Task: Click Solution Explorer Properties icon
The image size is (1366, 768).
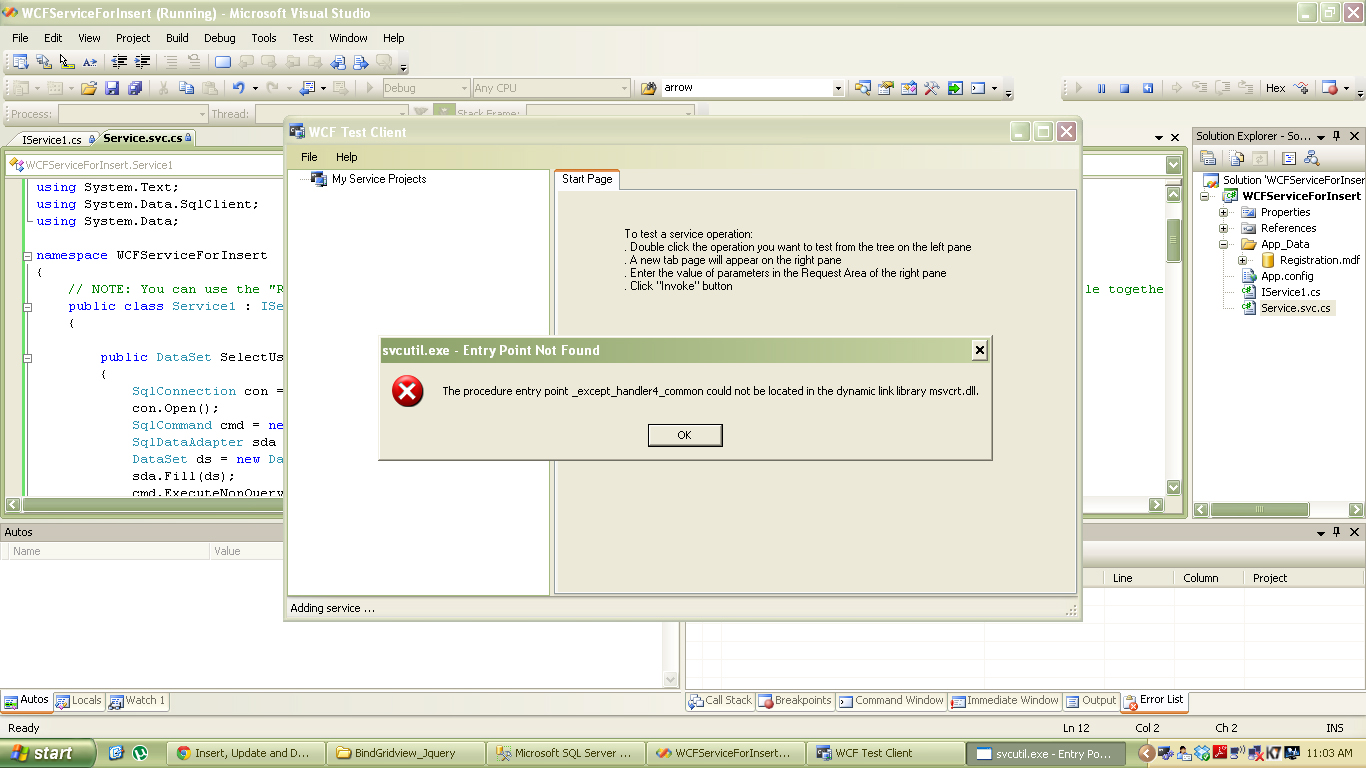Action: pyautogui.click(x=1208, y=158)
